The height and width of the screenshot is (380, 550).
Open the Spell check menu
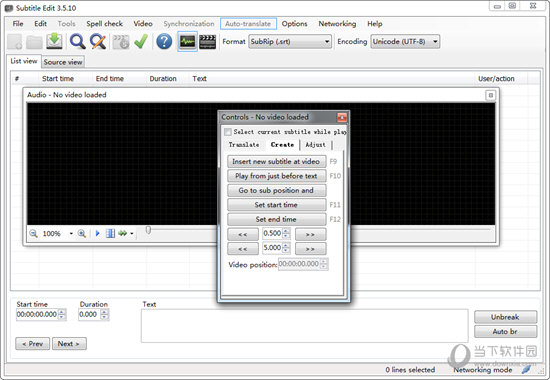(x=105, y=24)
